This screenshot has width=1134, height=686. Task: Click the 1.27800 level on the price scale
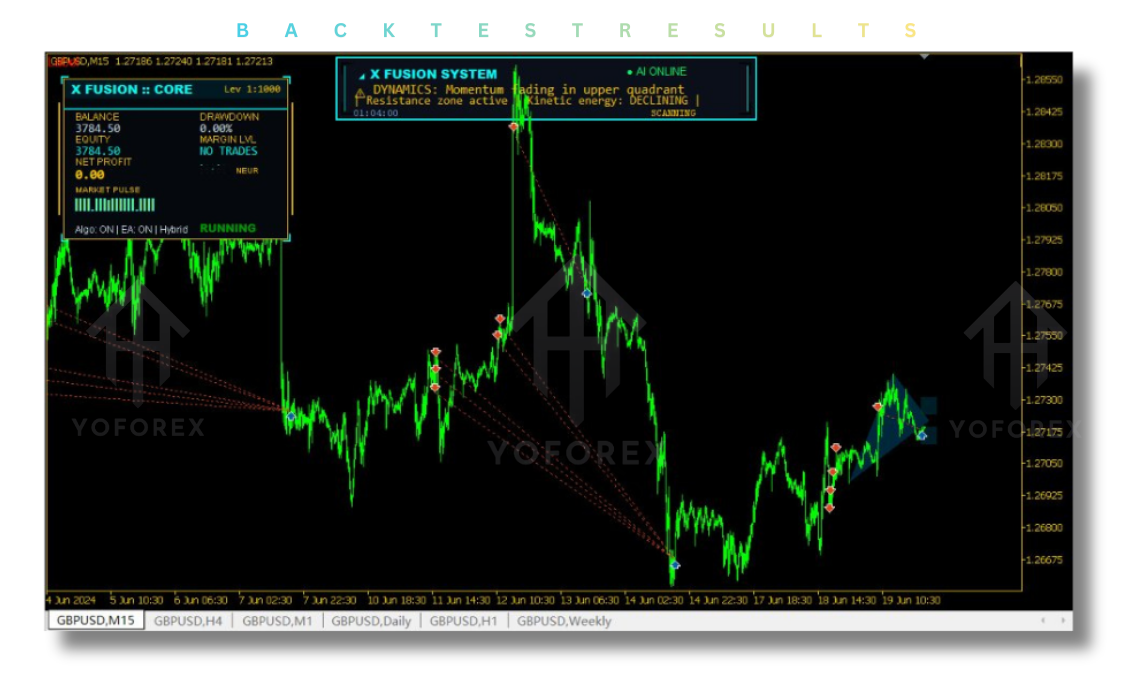[1042, 272]
